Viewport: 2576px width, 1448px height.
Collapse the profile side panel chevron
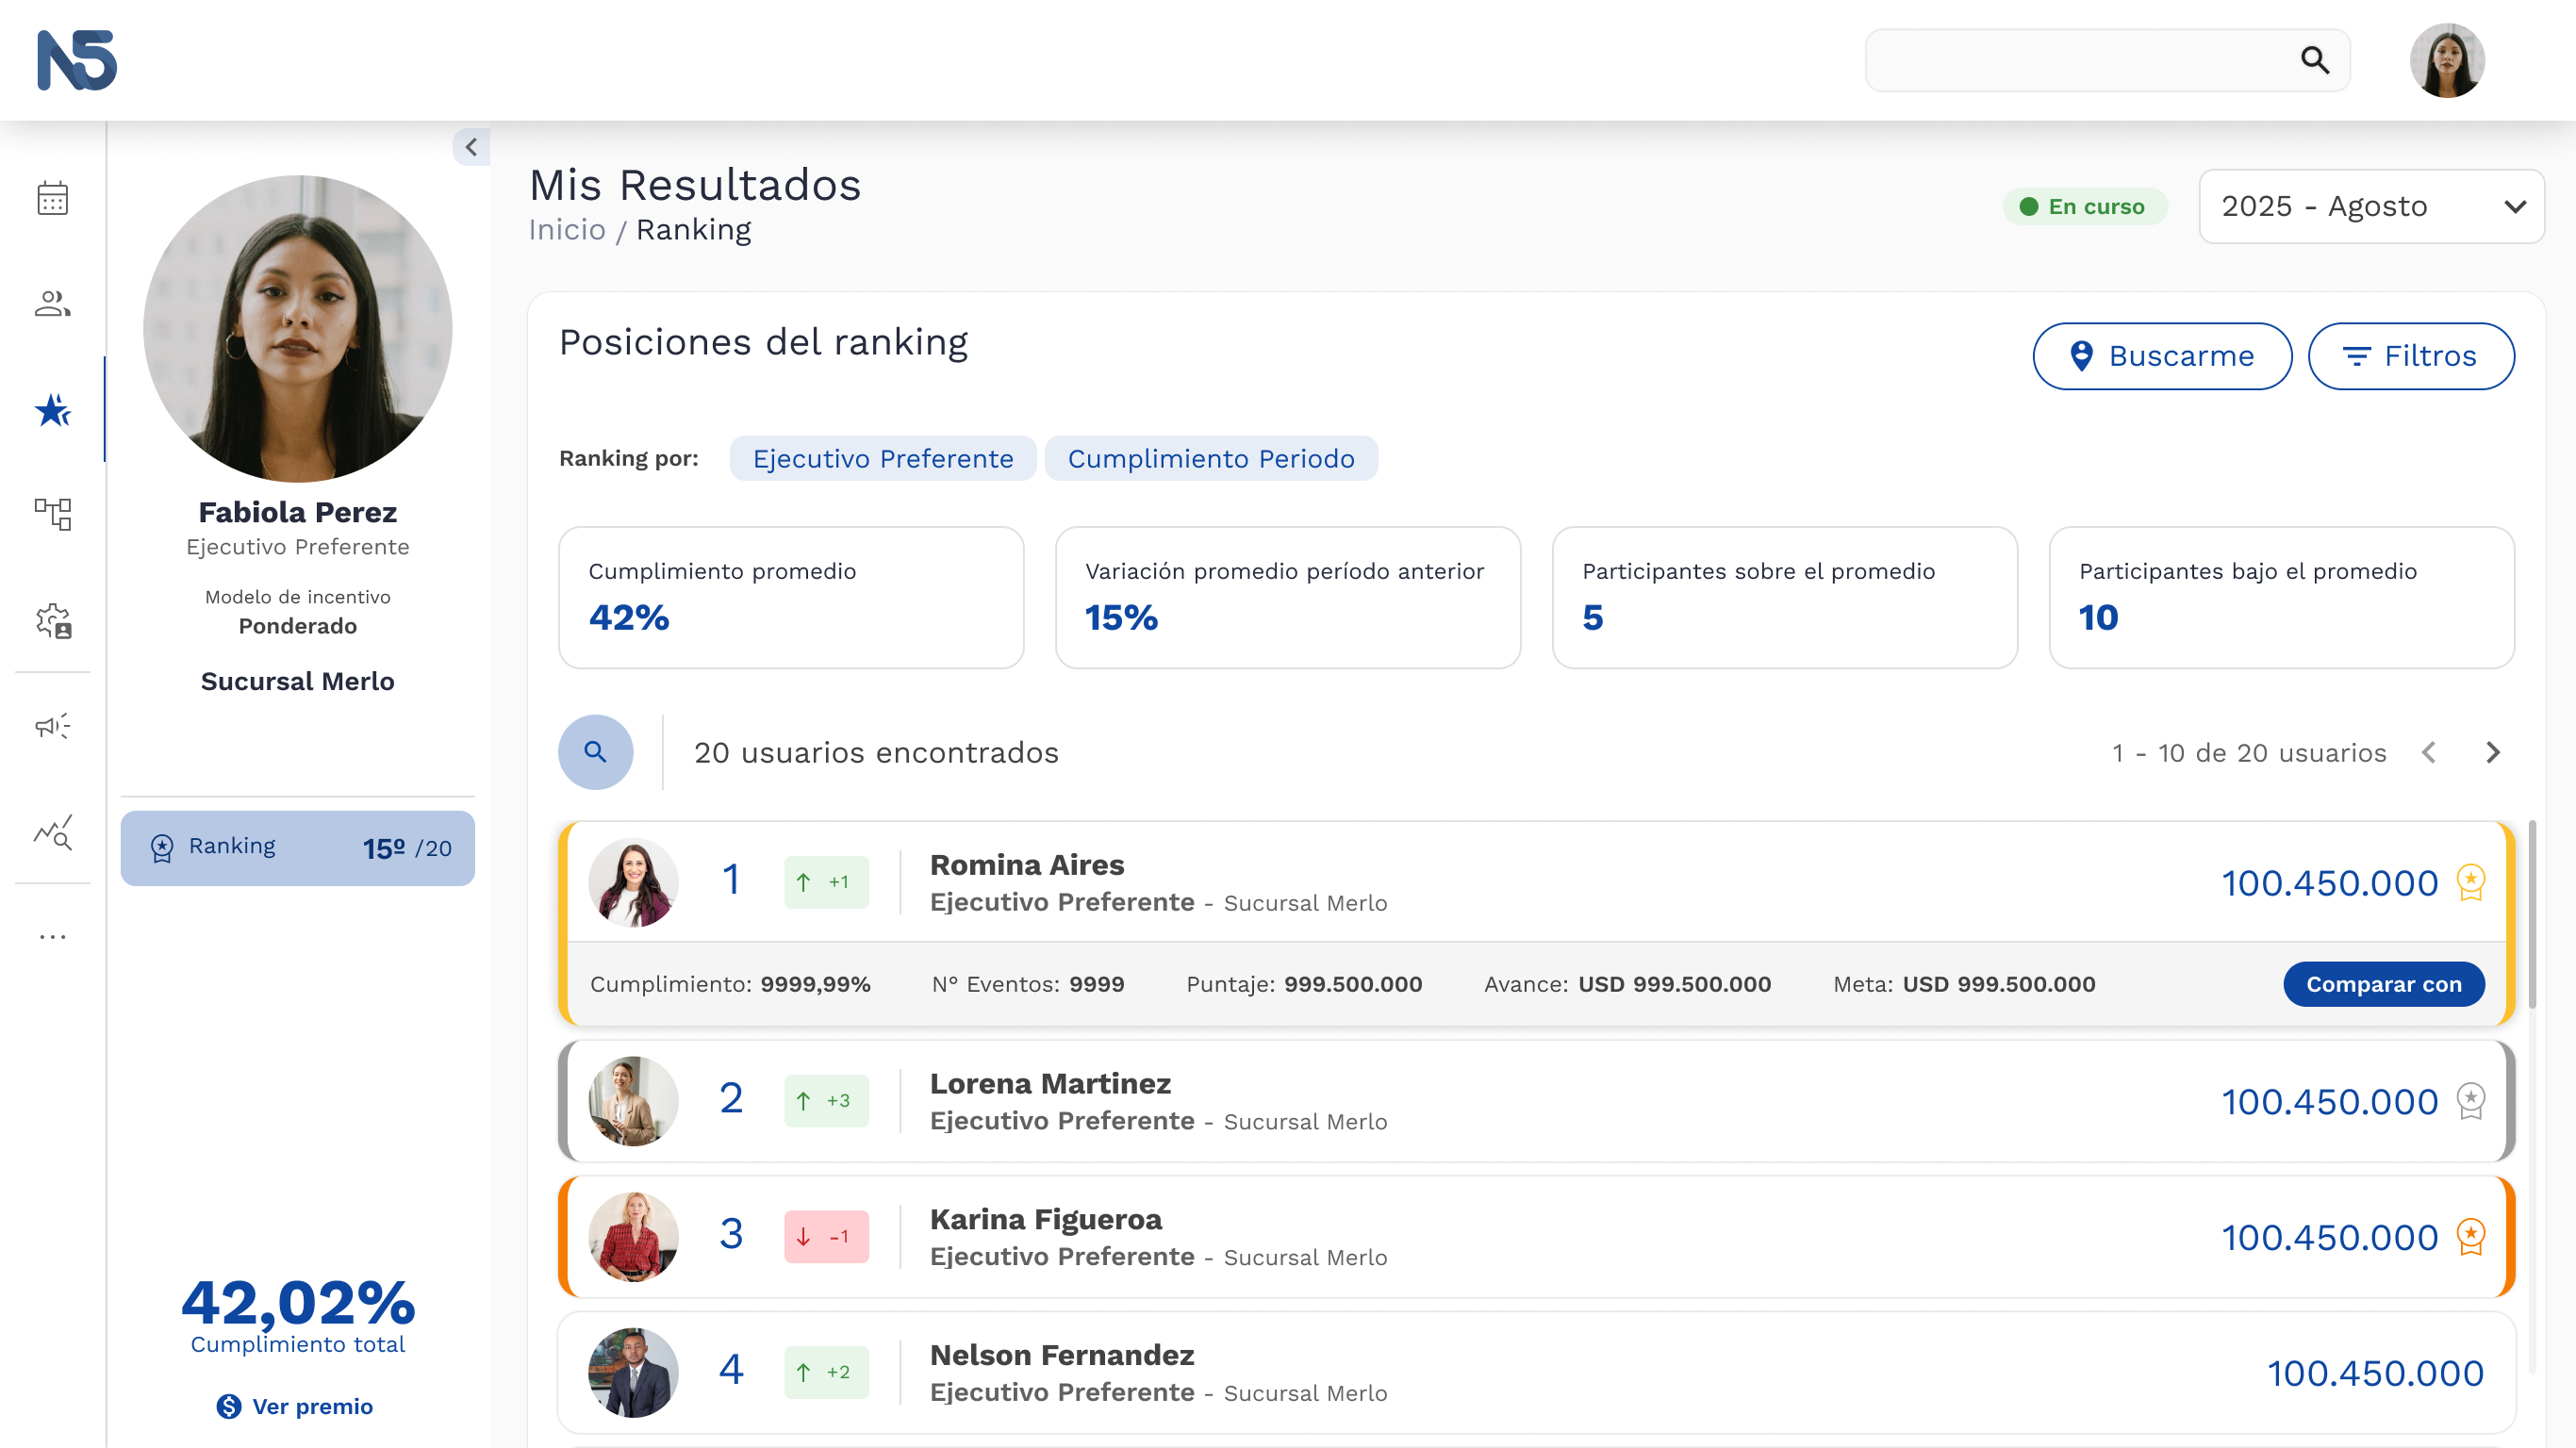coord(471,147)
